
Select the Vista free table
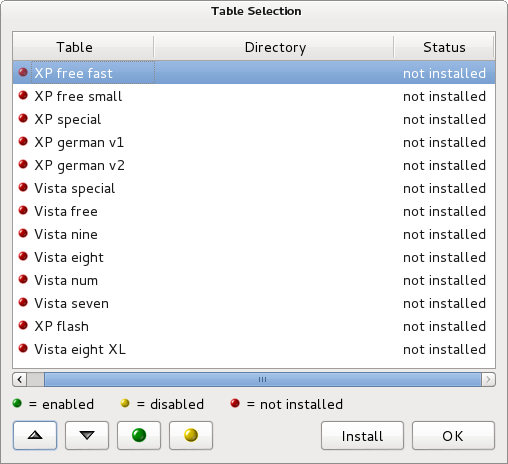tap(254, 211)
